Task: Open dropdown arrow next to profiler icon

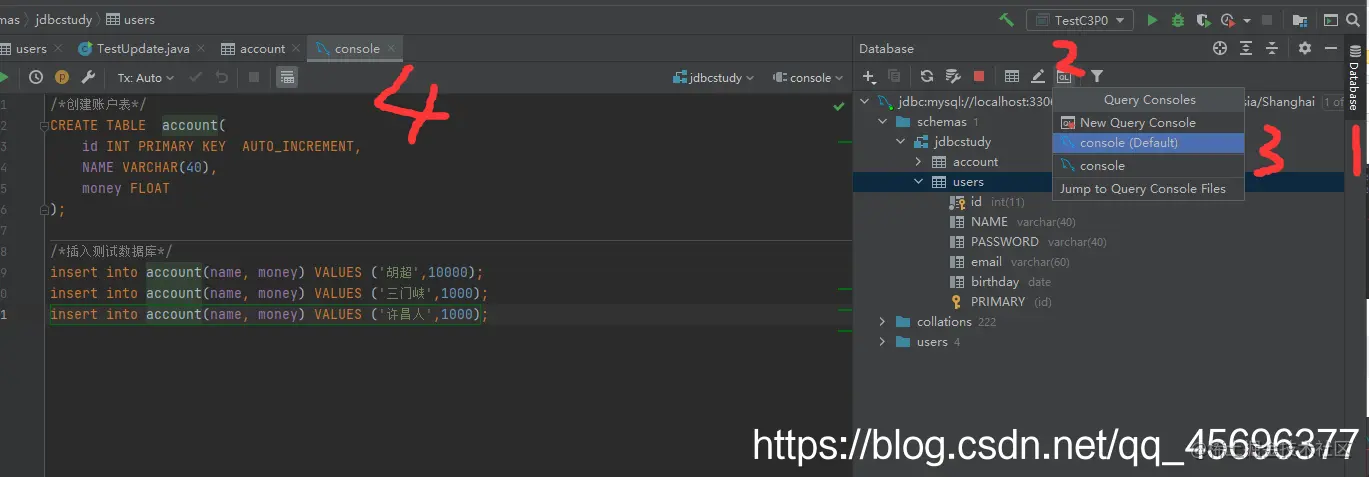Action: (x=1246, y=20)
